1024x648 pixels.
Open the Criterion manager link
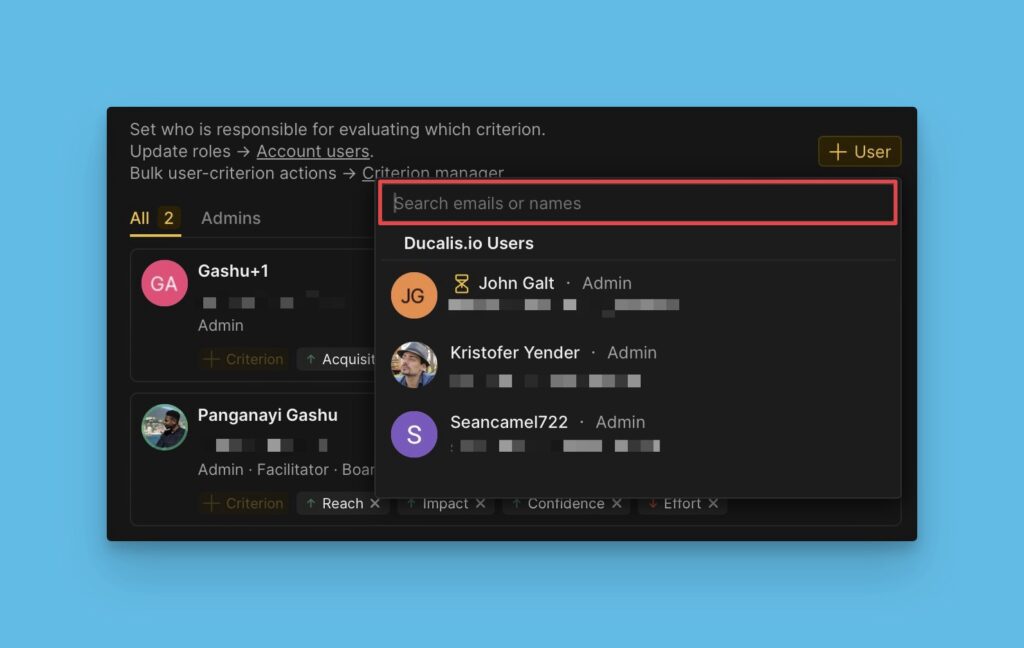click(432, 173)
